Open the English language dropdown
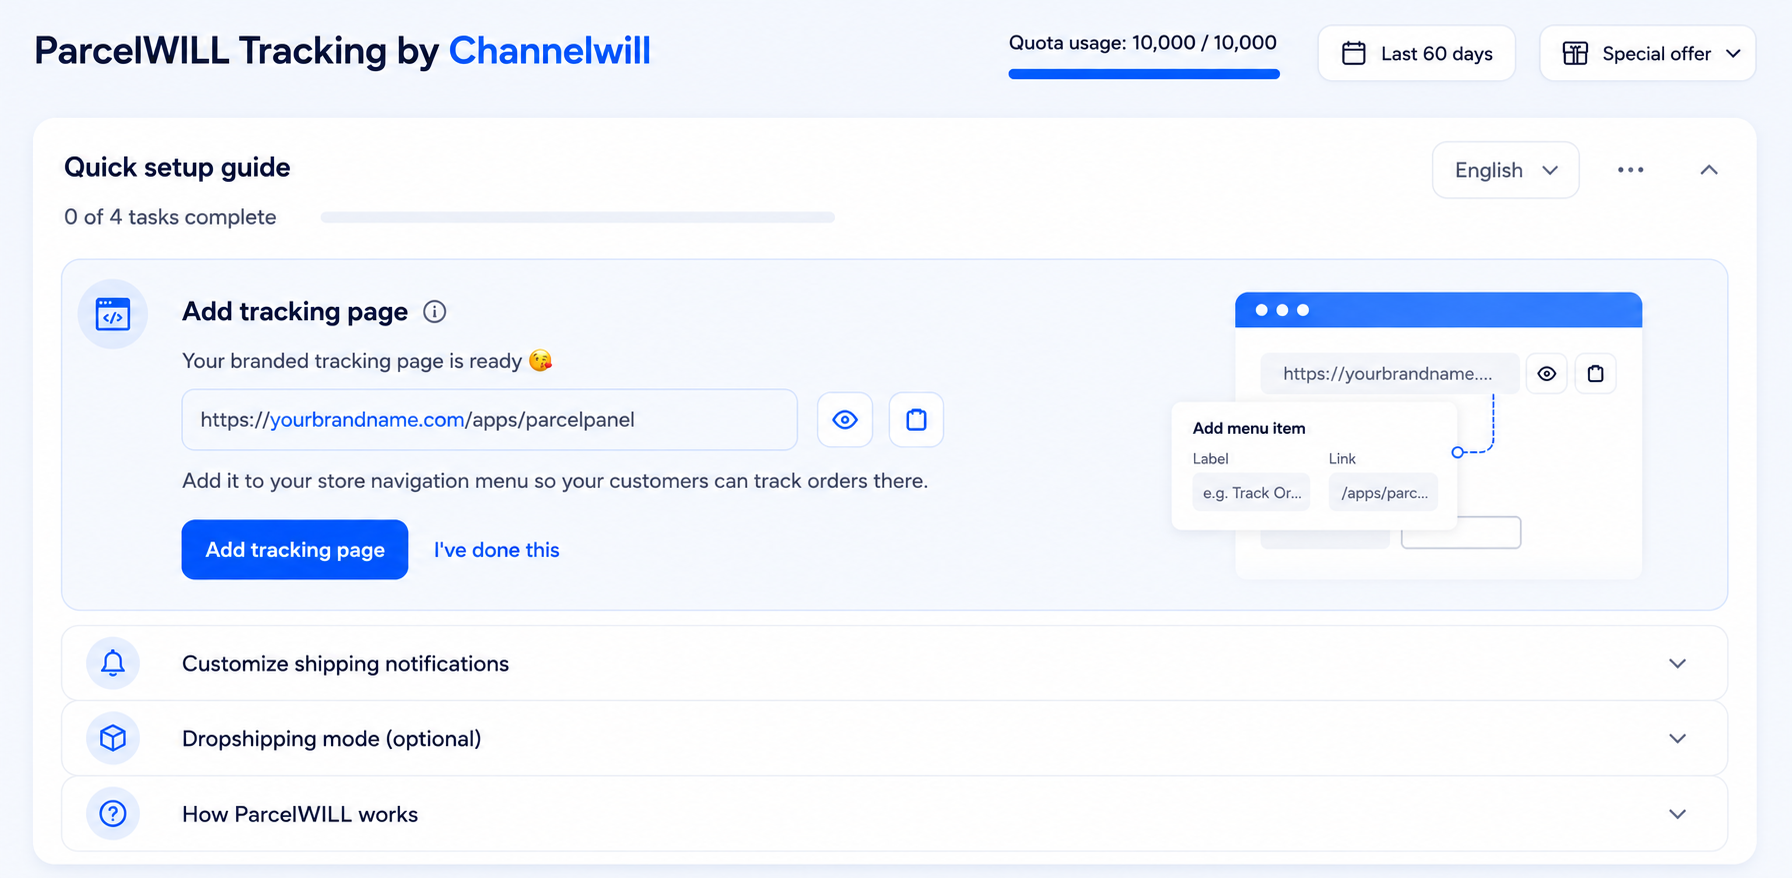1792x878 pixels. pyautogui.click(x=1506, y=170)
